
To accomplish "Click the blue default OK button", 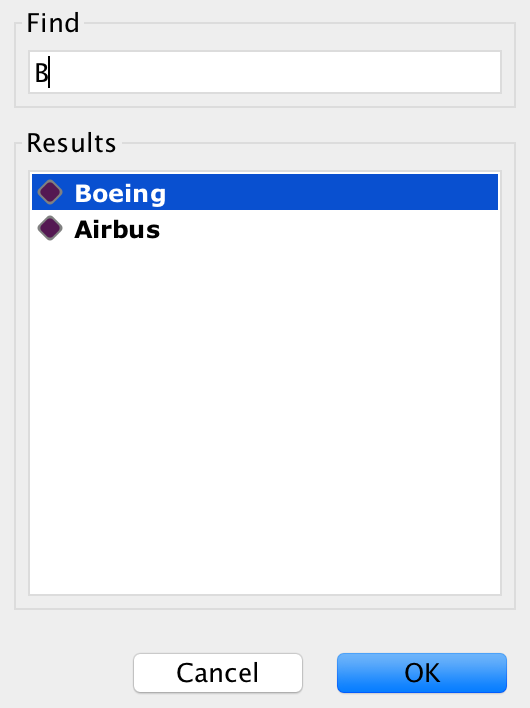I will point(422,673).
